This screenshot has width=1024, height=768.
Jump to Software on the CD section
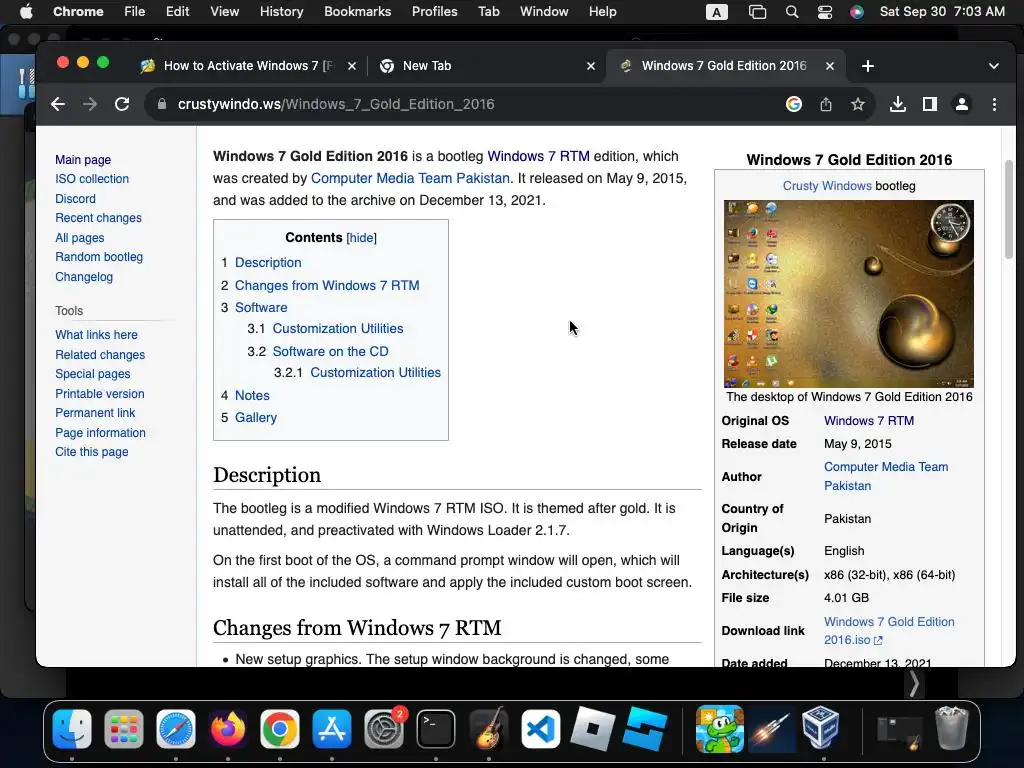tap(330, 351)
